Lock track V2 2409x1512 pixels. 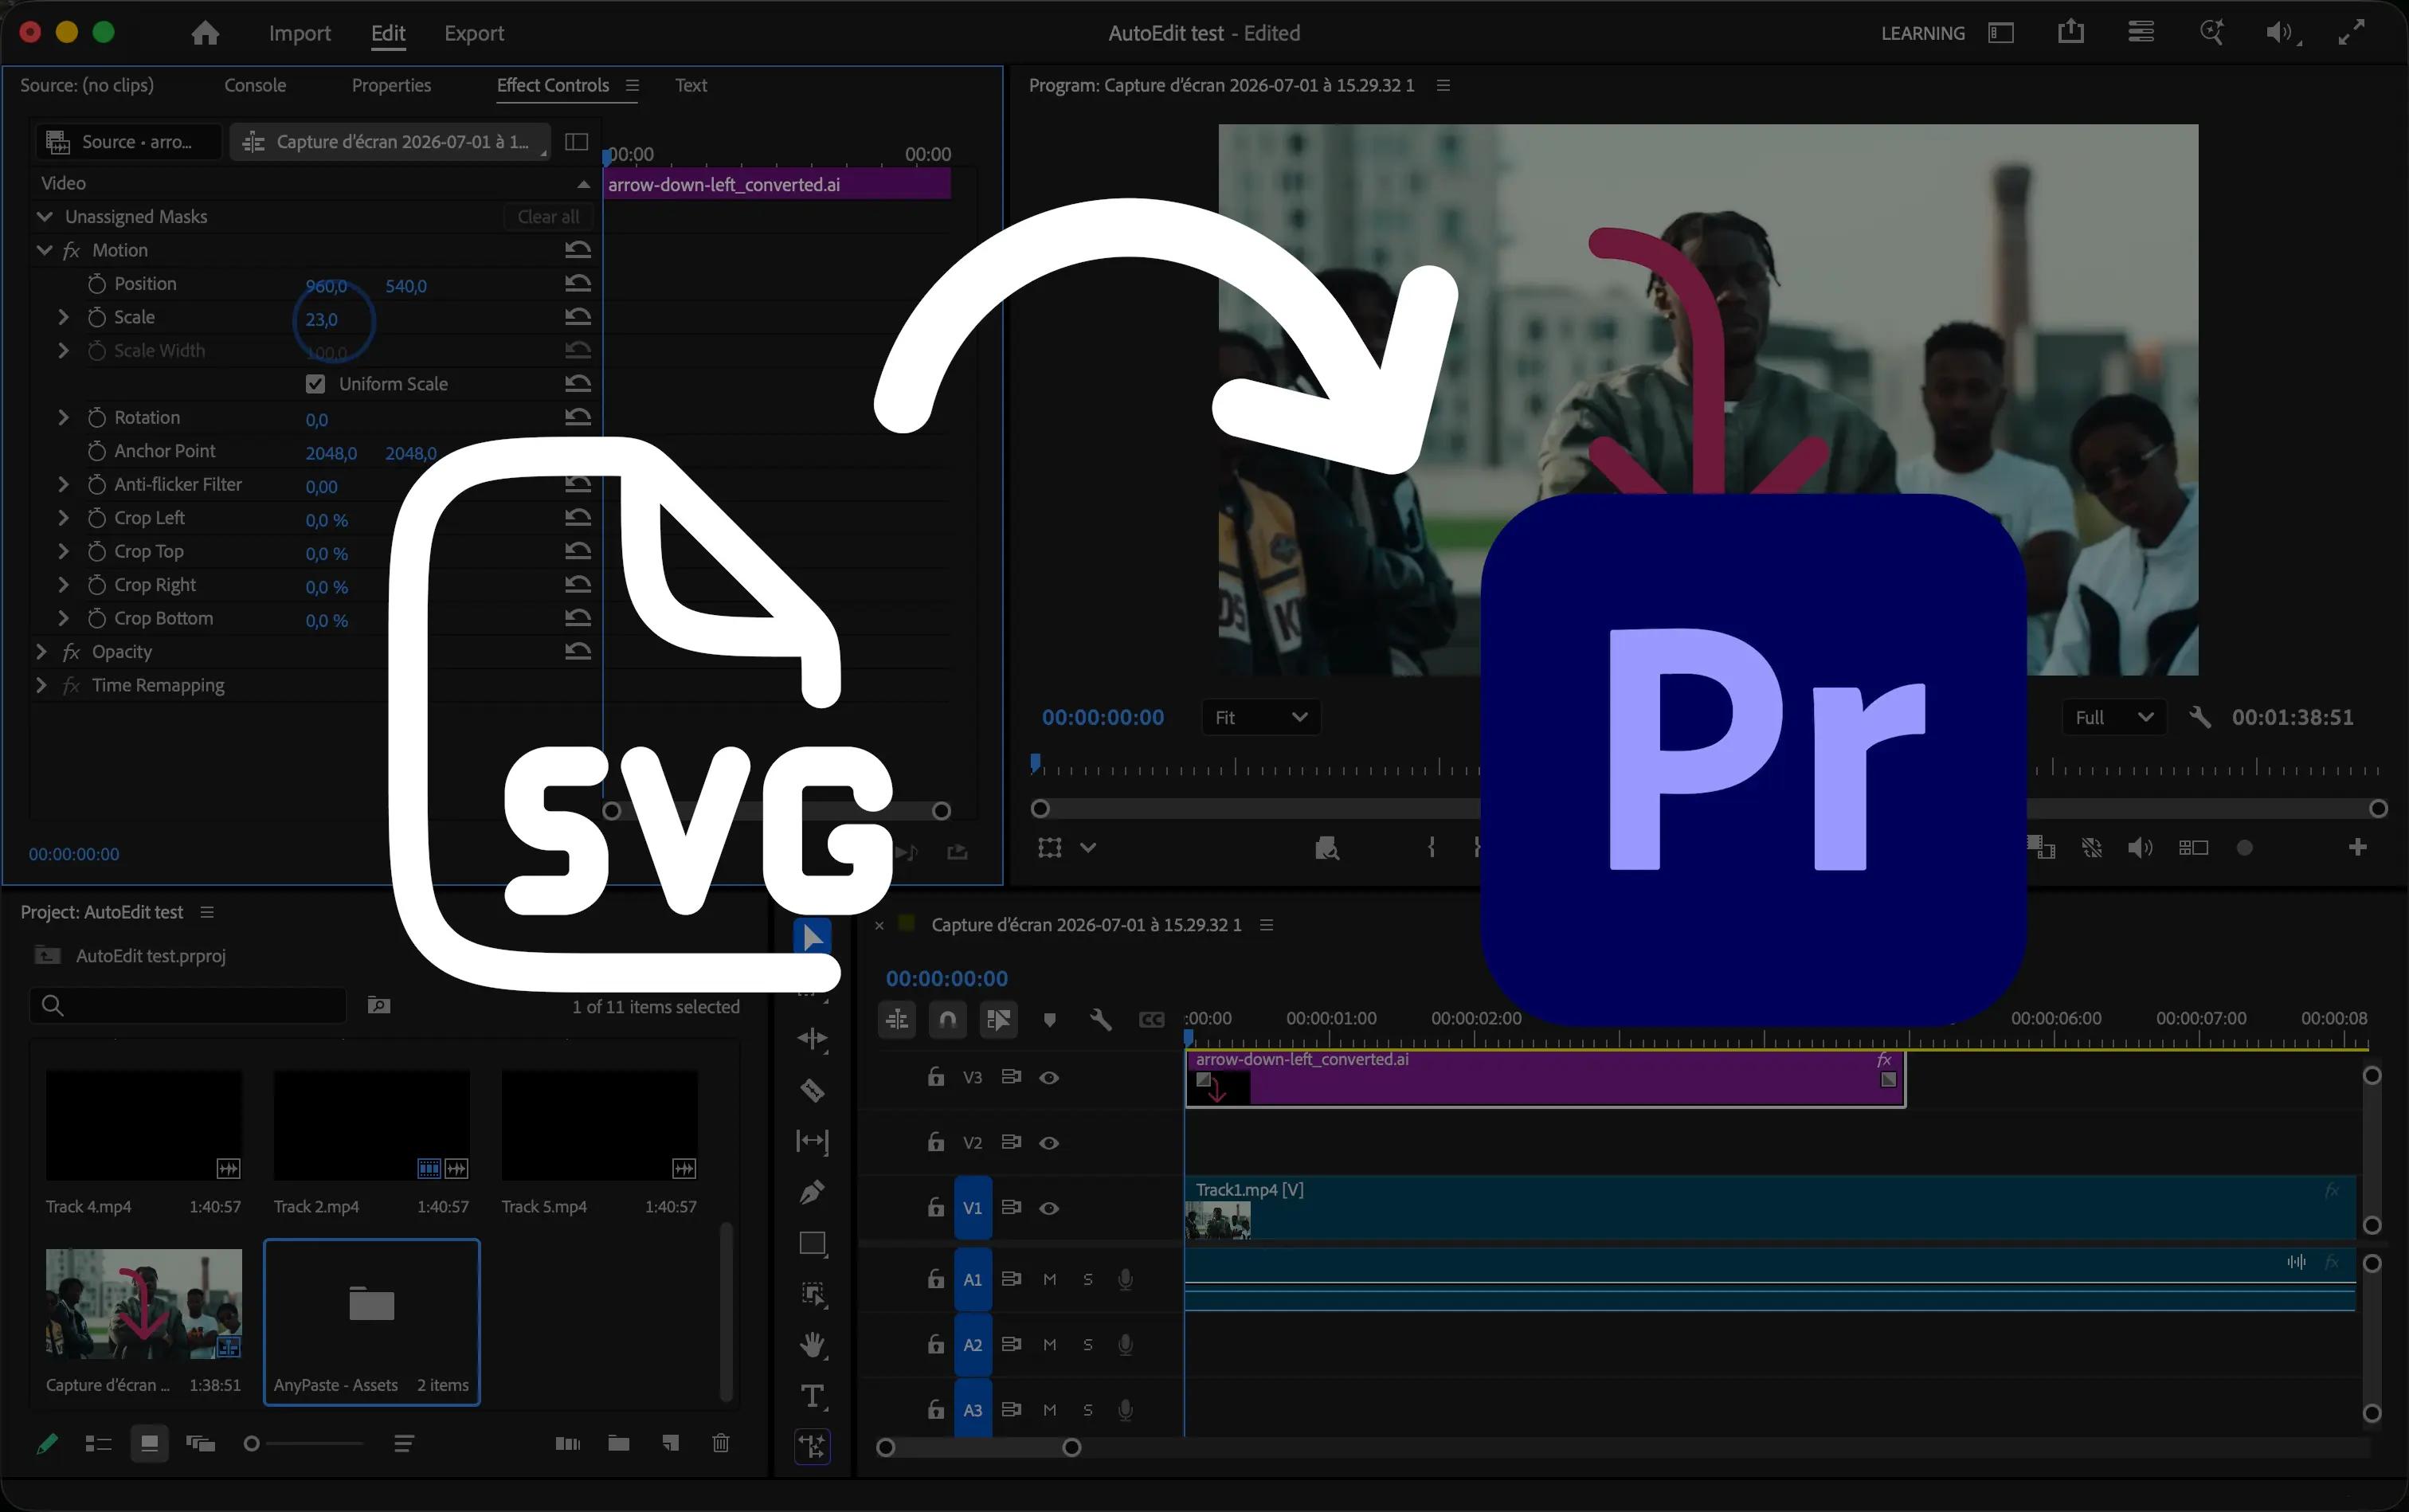[935, 1142]
